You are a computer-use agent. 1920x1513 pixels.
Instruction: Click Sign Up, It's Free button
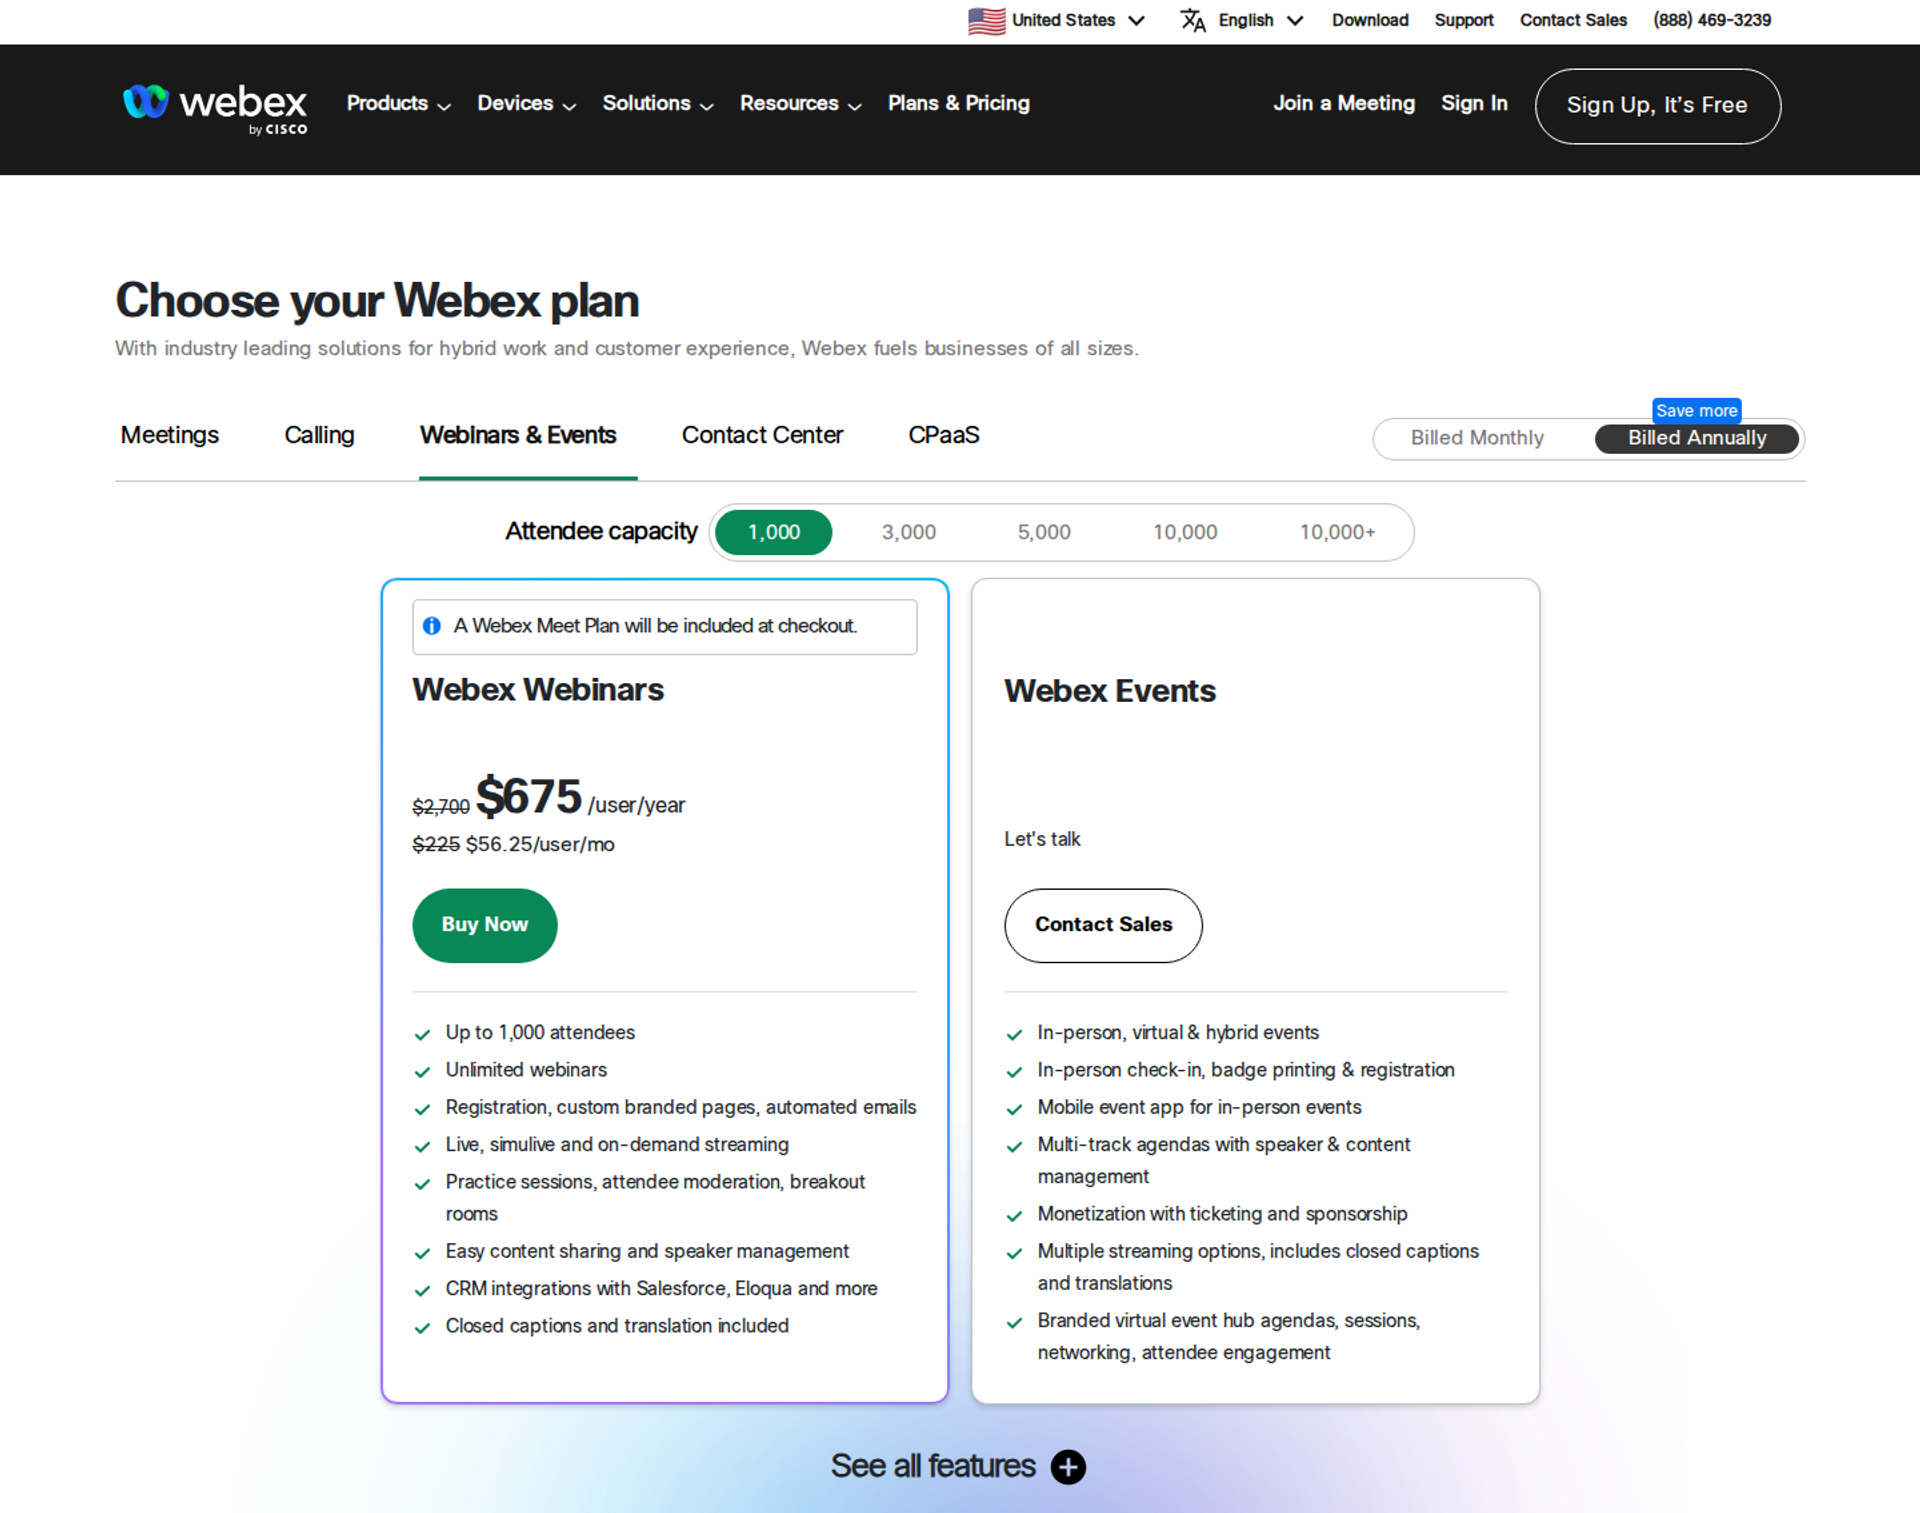[1657, 106]
